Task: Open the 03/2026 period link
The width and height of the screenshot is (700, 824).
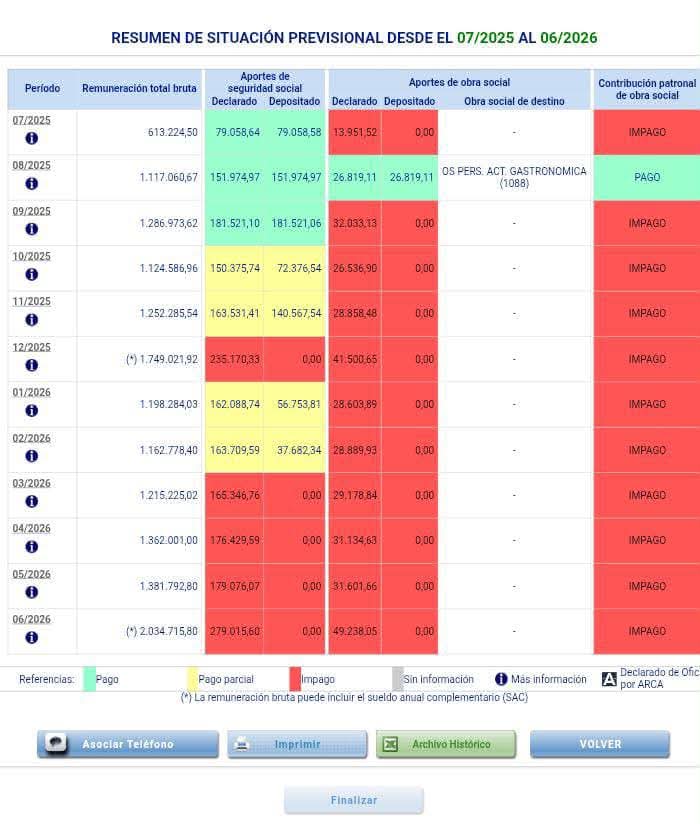Action: 32,483
